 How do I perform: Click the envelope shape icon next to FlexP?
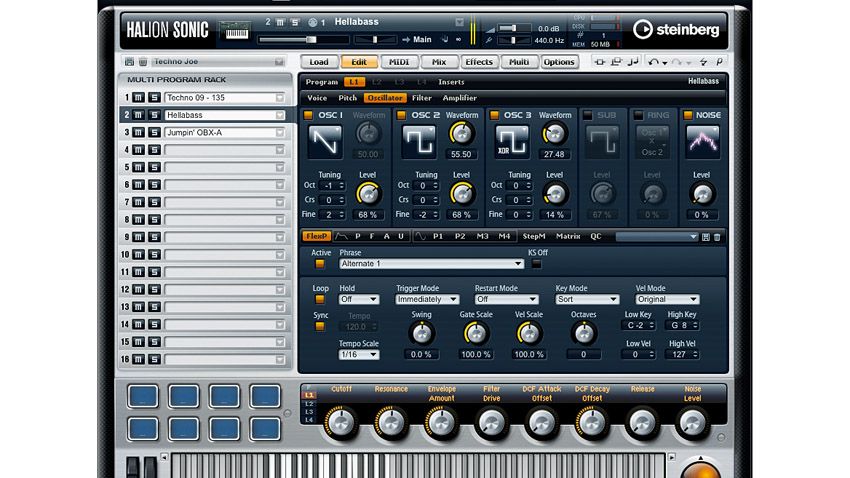pos(342,236)
